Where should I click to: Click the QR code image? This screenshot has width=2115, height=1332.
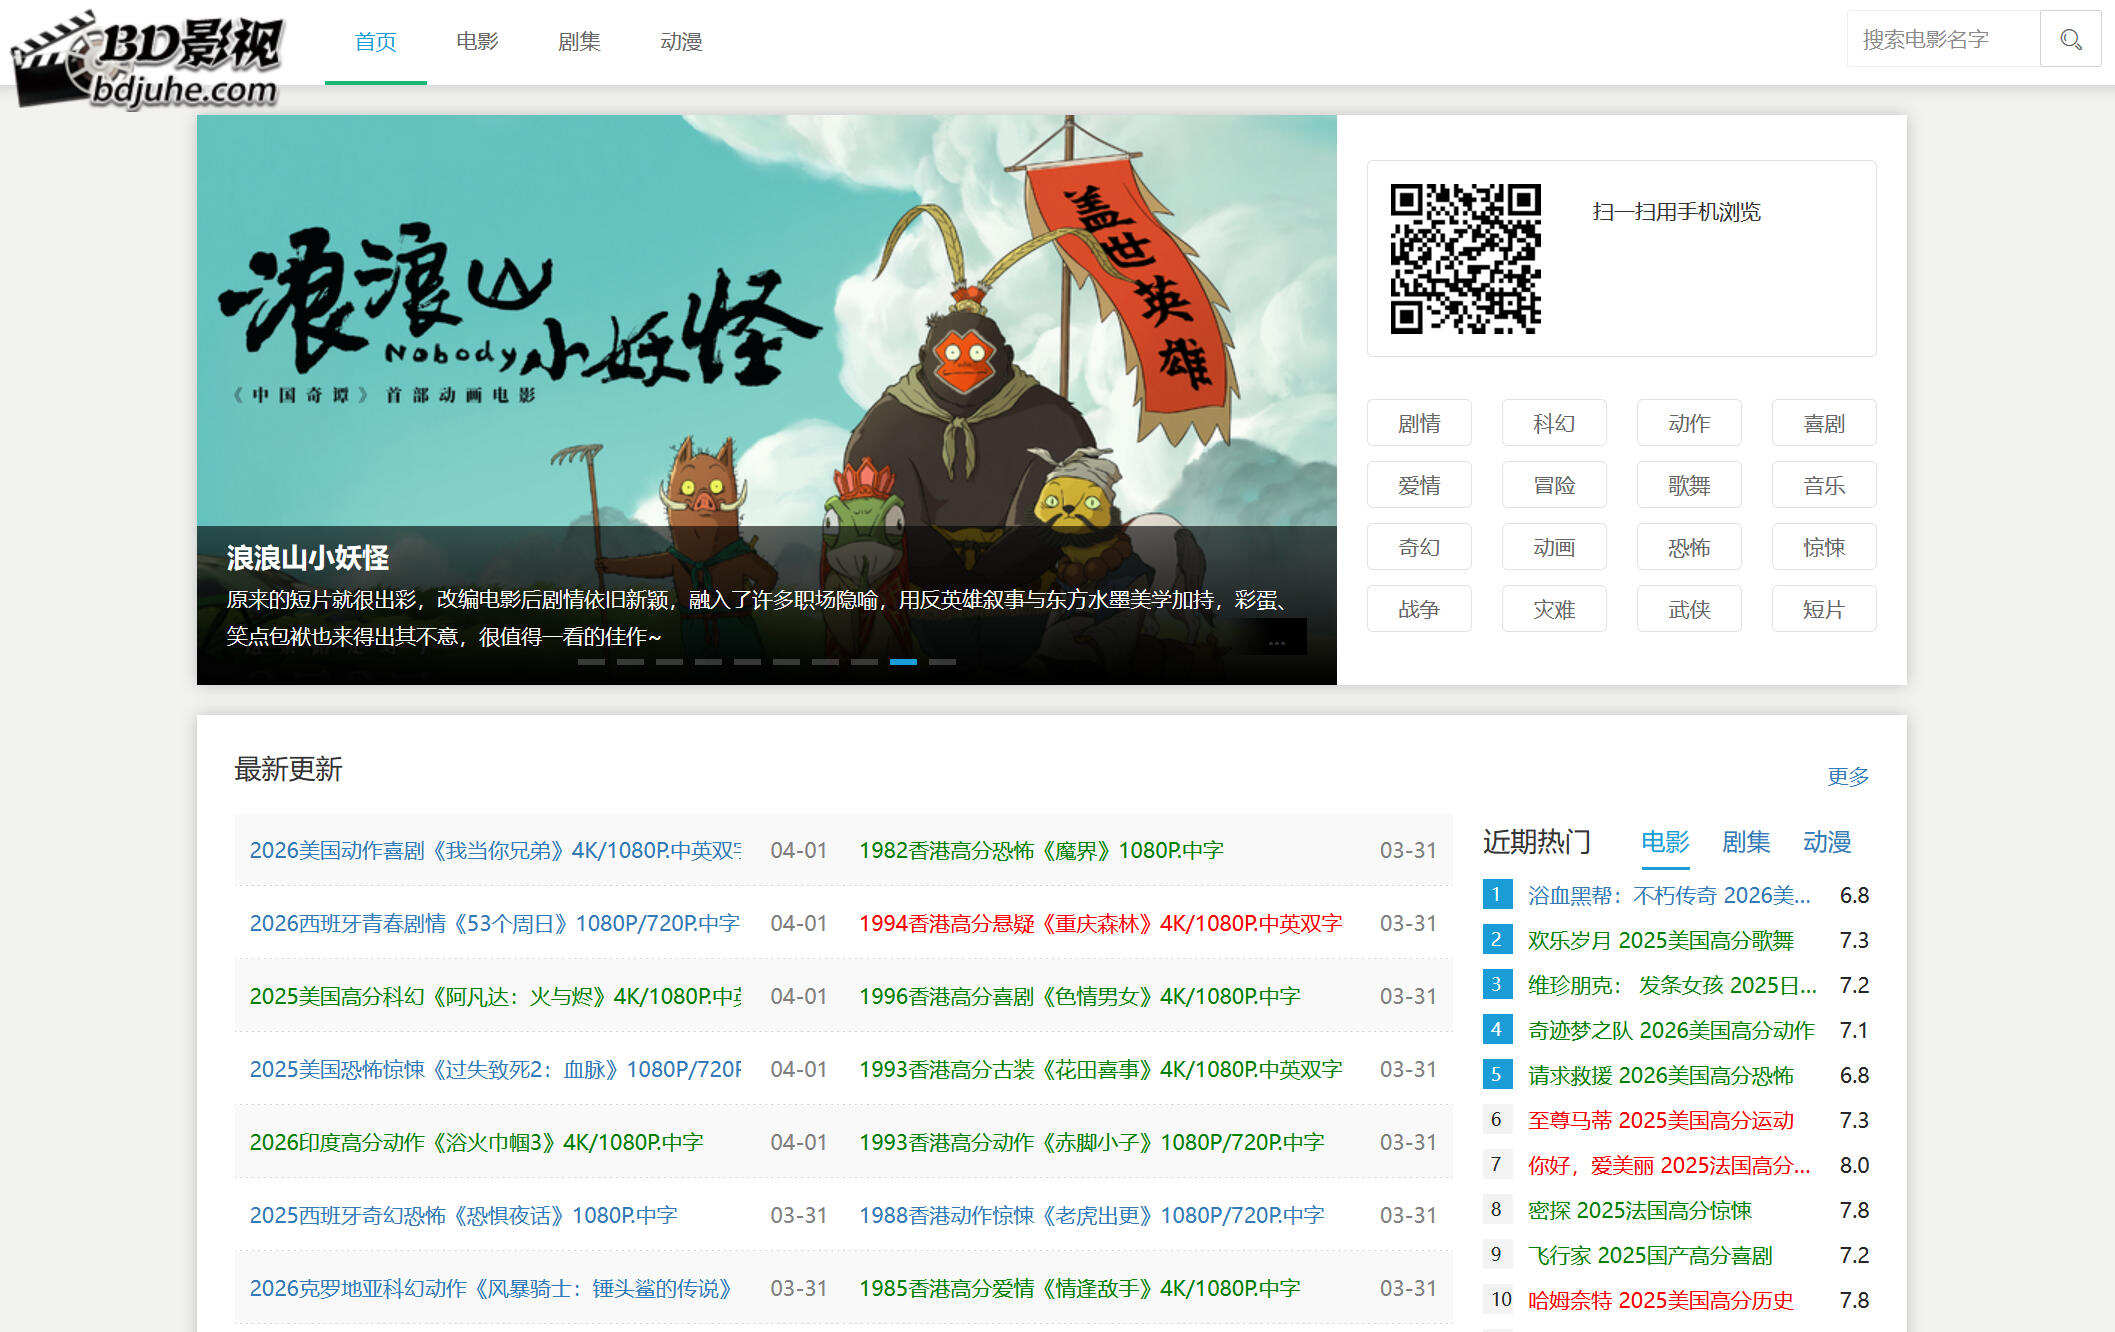click(1465, 258)
